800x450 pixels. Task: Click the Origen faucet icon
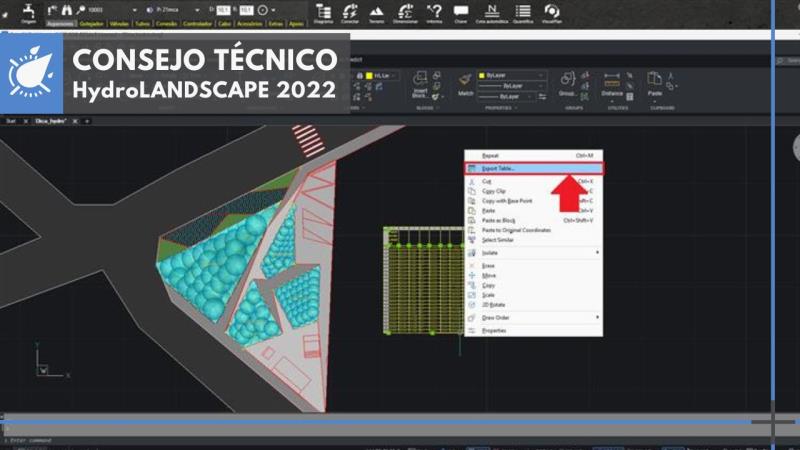29,12
